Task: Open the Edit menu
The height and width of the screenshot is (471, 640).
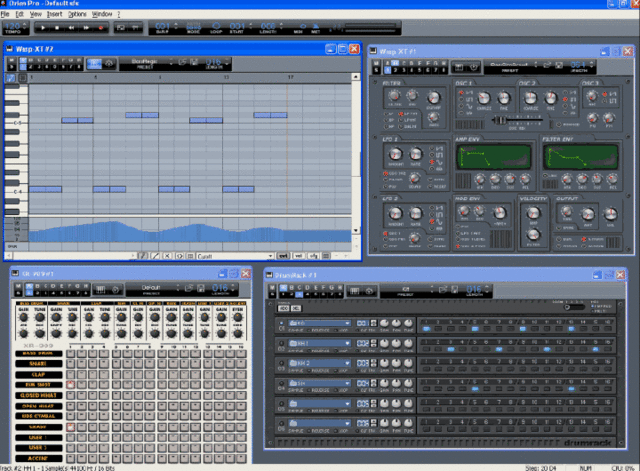Action: [x=19, y=14]
